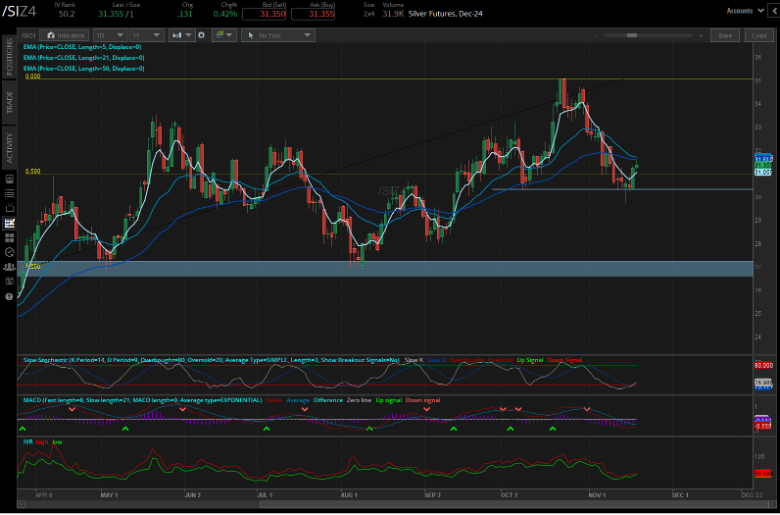Open the No Tool drawing tool dropdown
The width and height of the screenshot is (780, 515).
pyautogui.click(x=278, y=35)
